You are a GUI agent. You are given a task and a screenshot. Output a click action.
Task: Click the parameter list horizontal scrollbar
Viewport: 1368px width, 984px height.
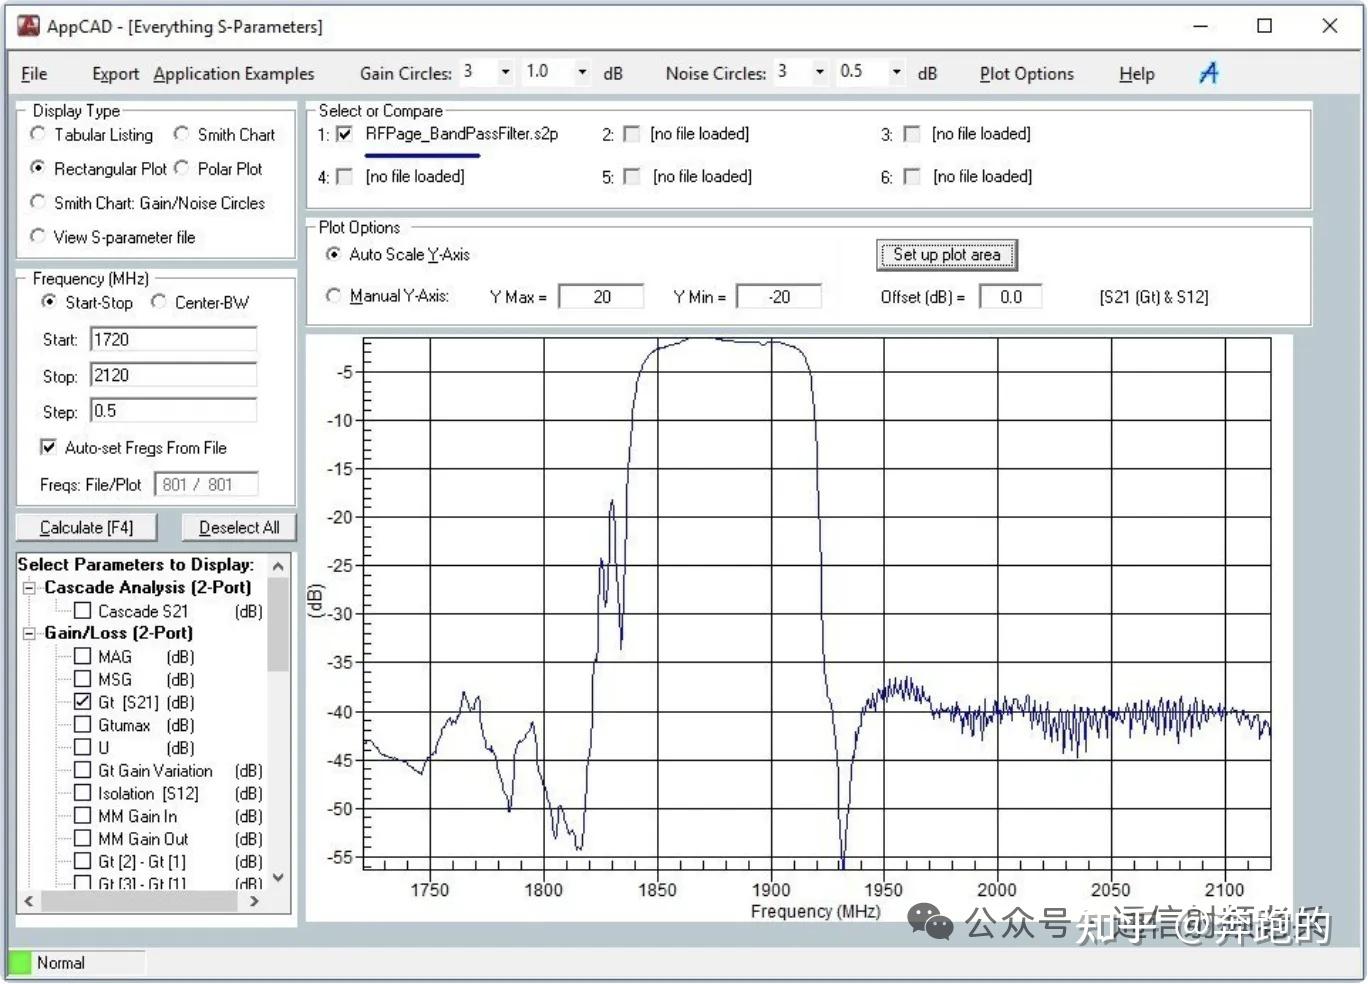tap(141, 901)
